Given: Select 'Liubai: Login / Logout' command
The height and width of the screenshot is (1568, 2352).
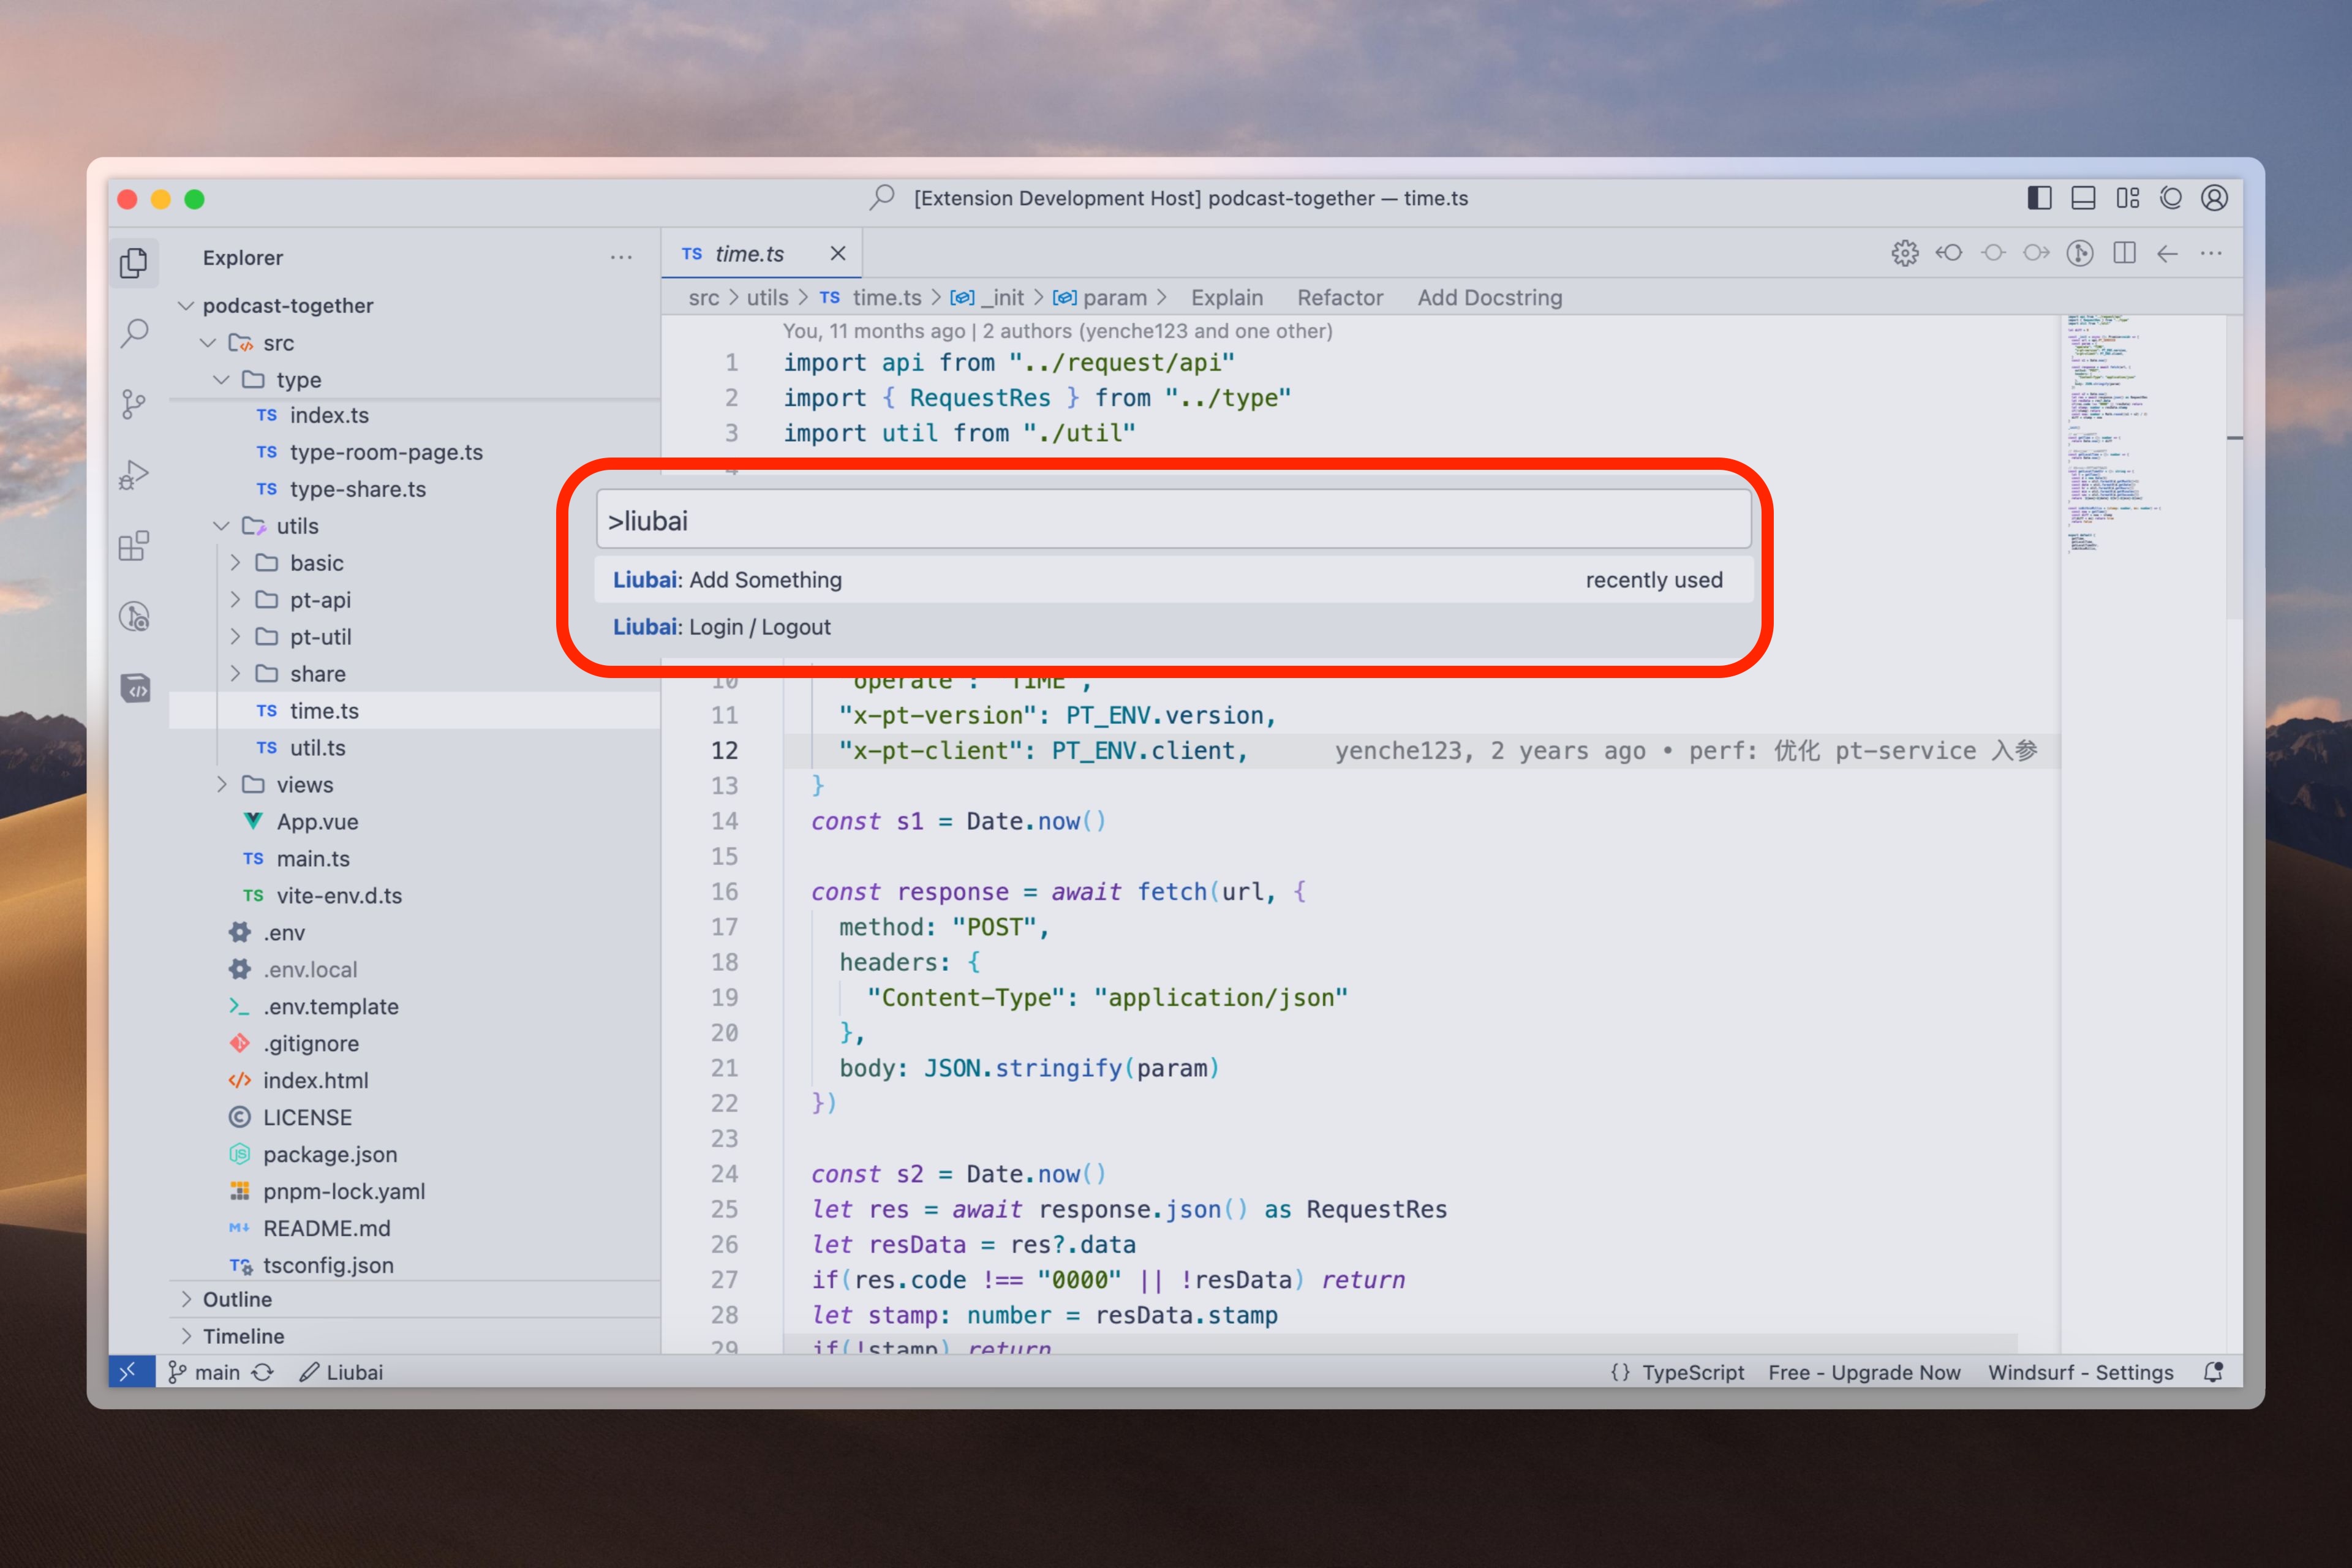Looking at the screenshot, I should 721,627.
